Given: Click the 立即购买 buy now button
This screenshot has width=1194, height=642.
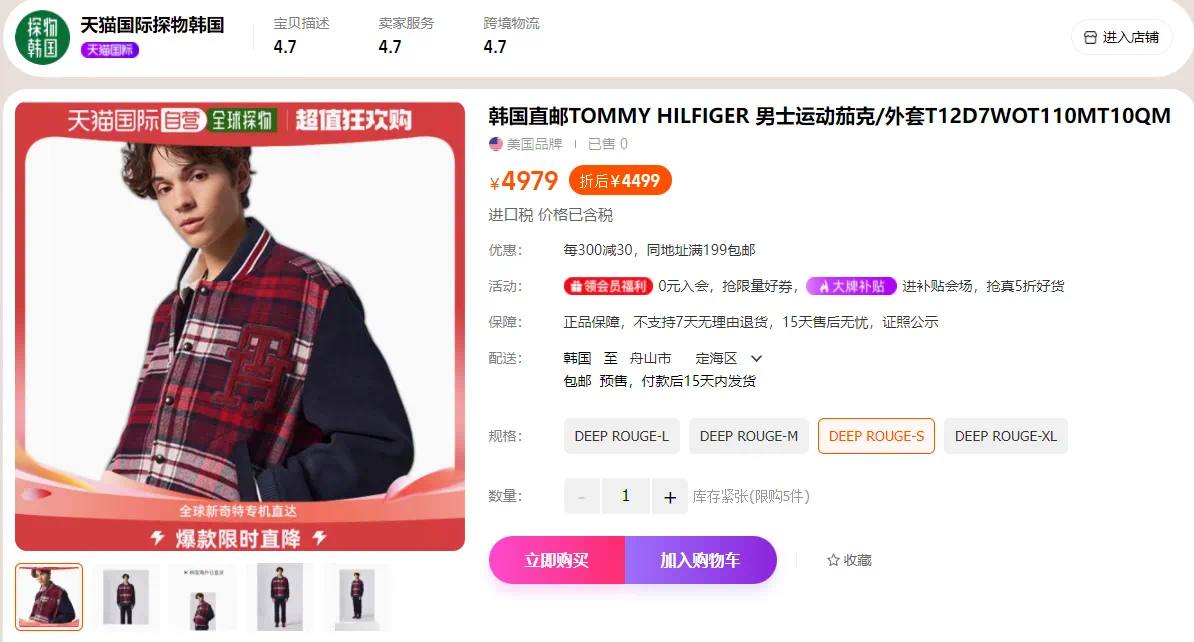Looking at the screenshot, I should (557, 561).
